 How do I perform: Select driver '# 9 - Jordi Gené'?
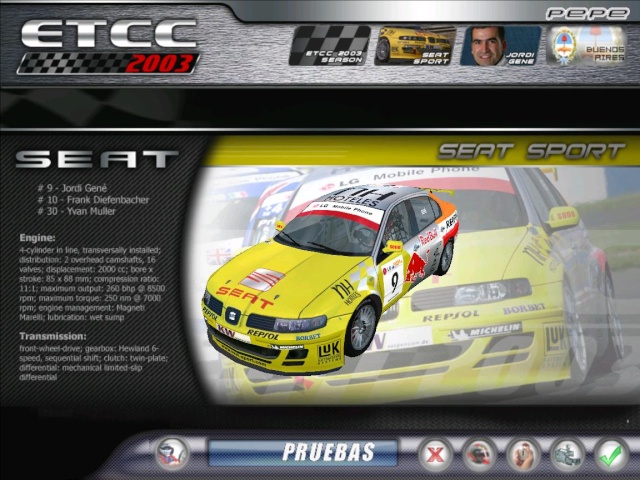[72, 188]
